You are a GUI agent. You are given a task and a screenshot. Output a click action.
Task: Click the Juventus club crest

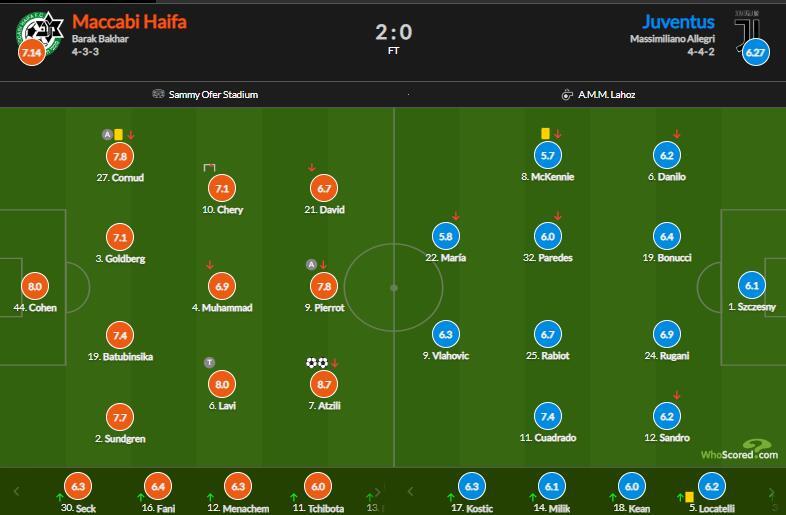(x=749, y=26)
